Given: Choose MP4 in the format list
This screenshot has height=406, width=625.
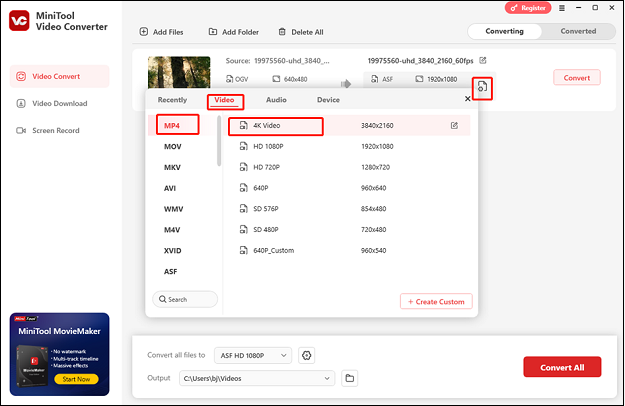Looking at the screenshot, I should (172, 126).
